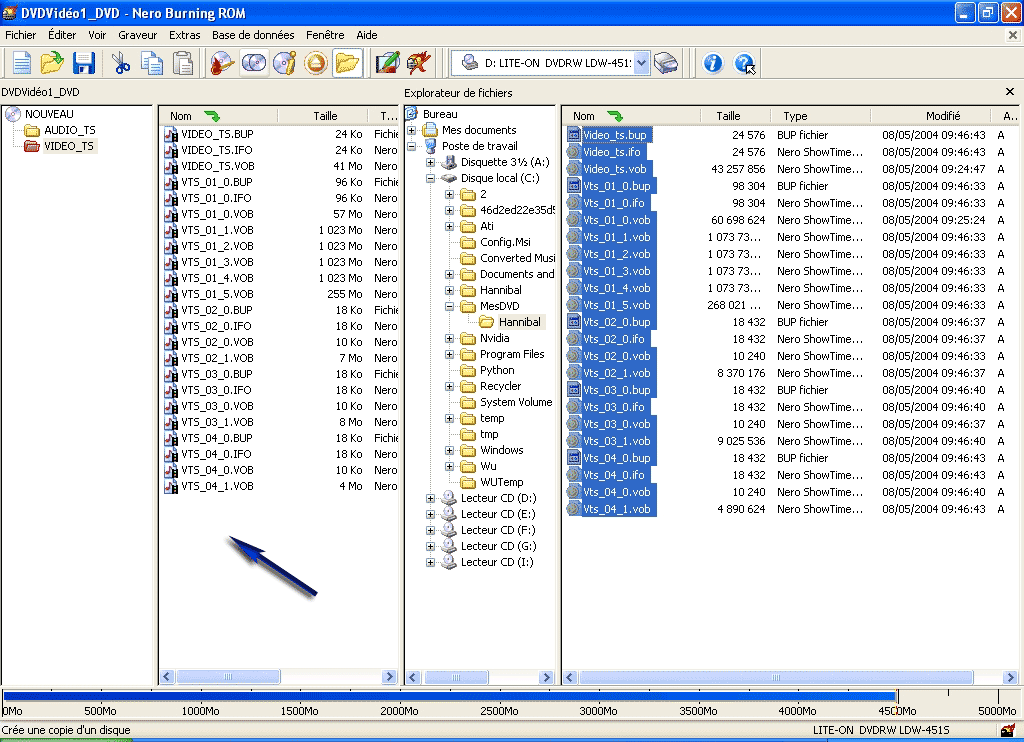Open the Extras menu
This screenshot has width=1024, height=742.
pos(185,35)
